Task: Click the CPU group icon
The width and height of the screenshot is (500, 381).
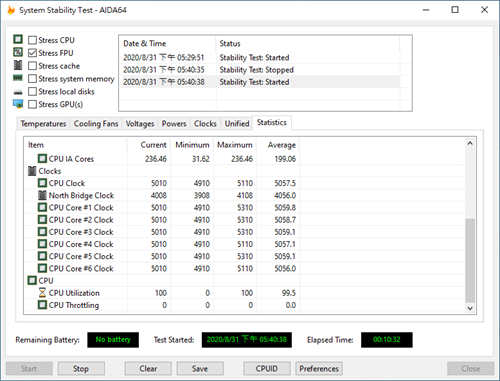Action: (x=32, y=281)
